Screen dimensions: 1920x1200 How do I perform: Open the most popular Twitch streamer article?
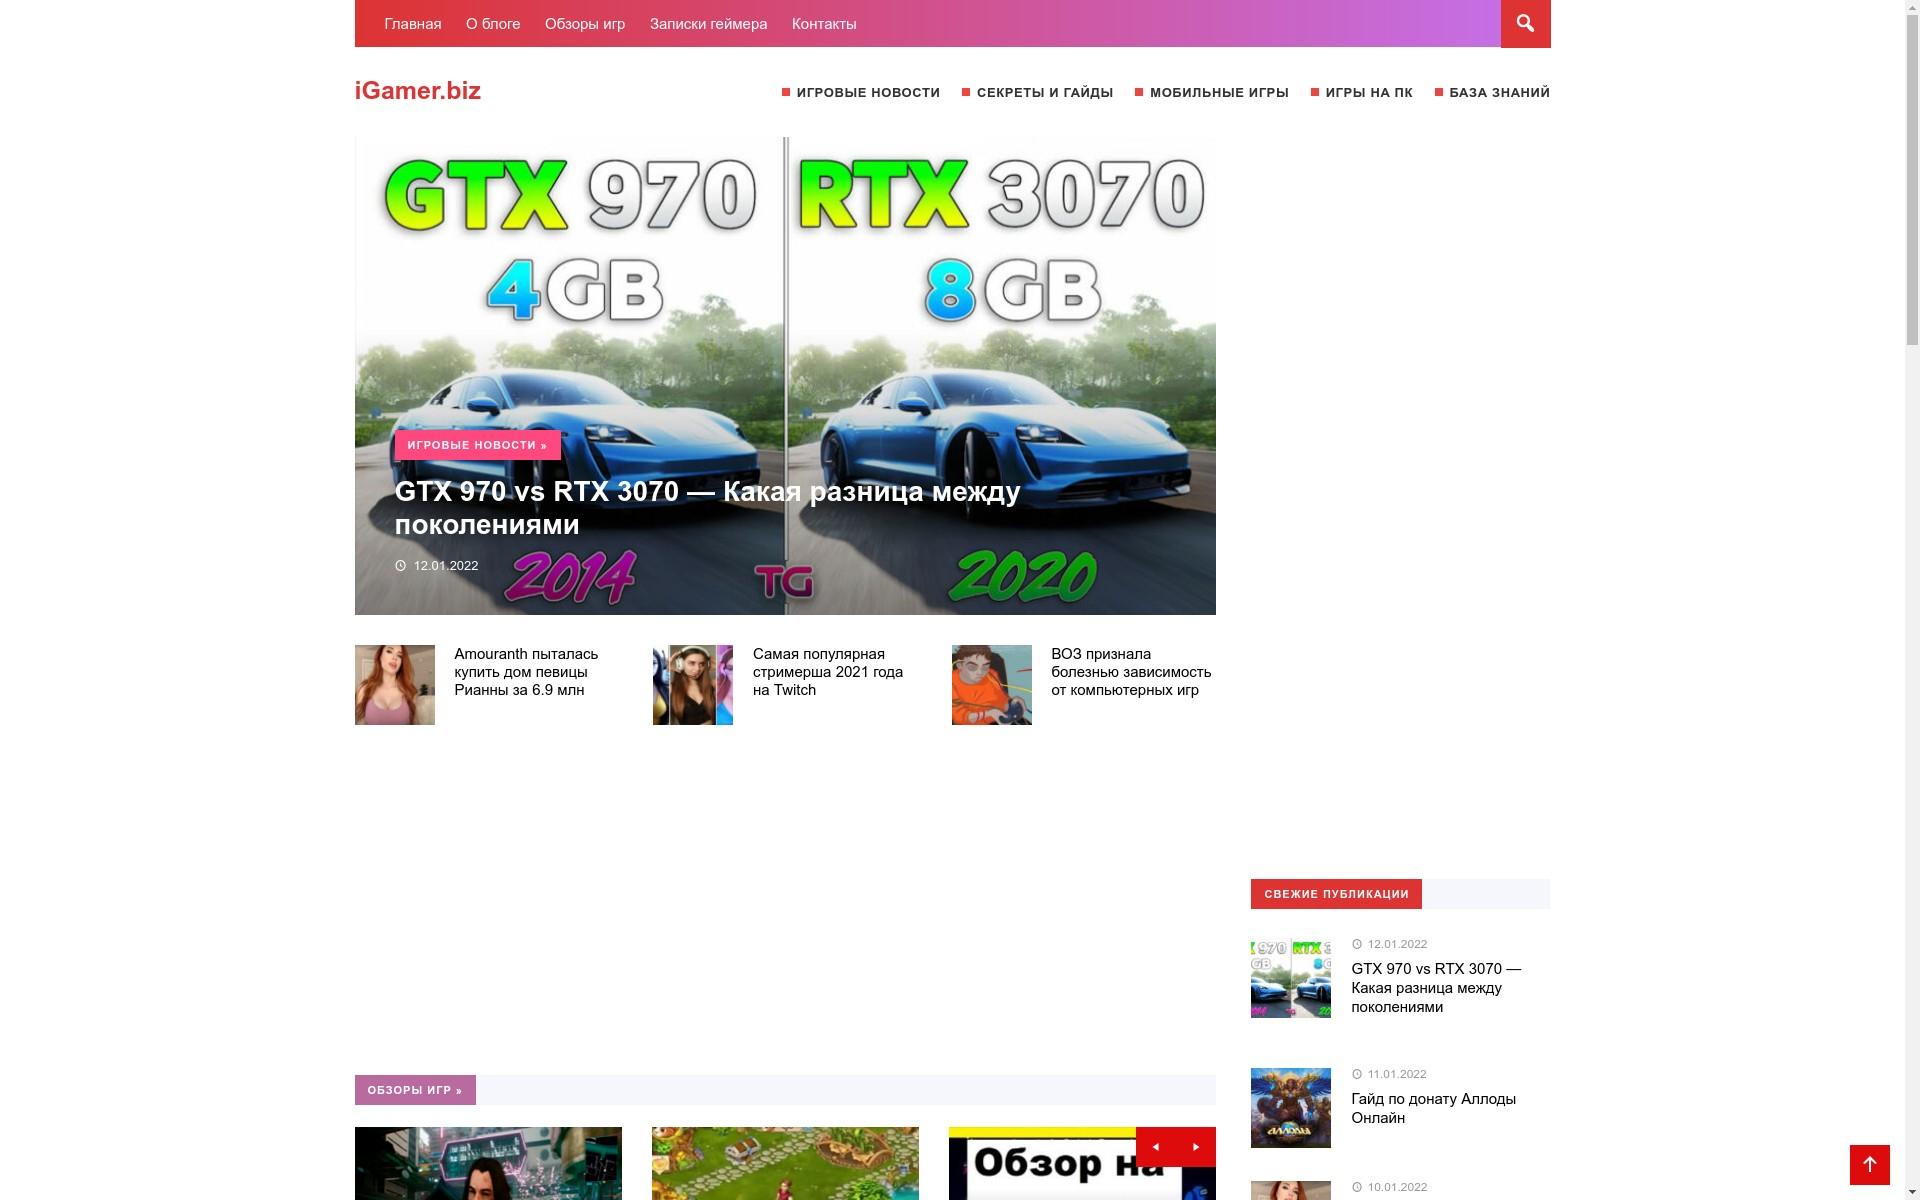pos(827,672)
